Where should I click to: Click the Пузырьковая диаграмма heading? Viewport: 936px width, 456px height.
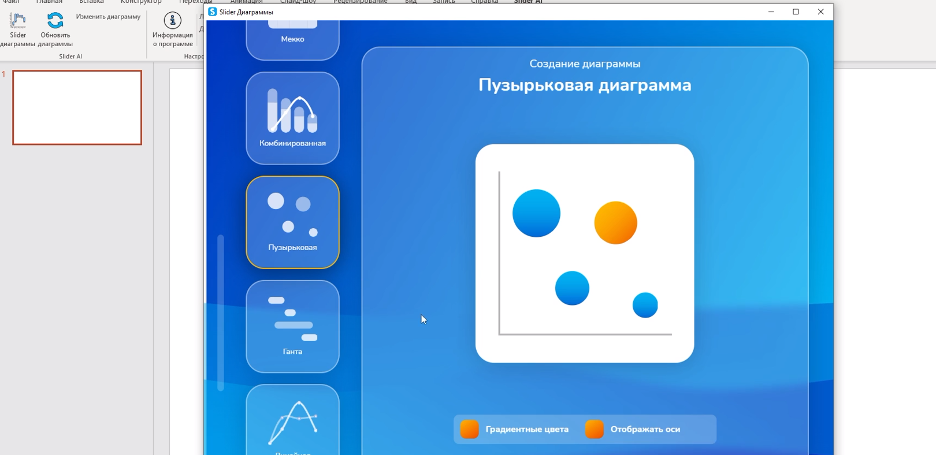pos(584,85)
